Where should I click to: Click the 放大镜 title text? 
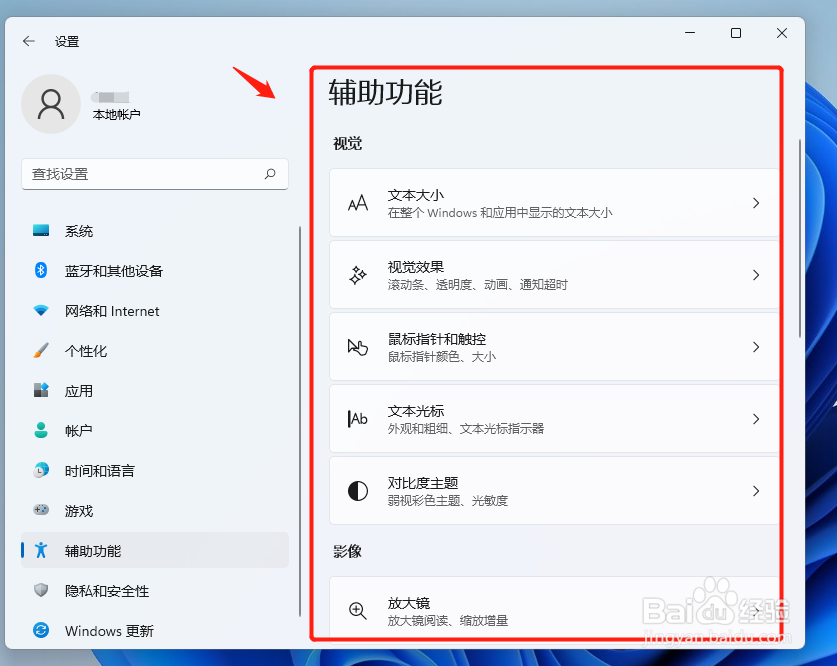409,603
